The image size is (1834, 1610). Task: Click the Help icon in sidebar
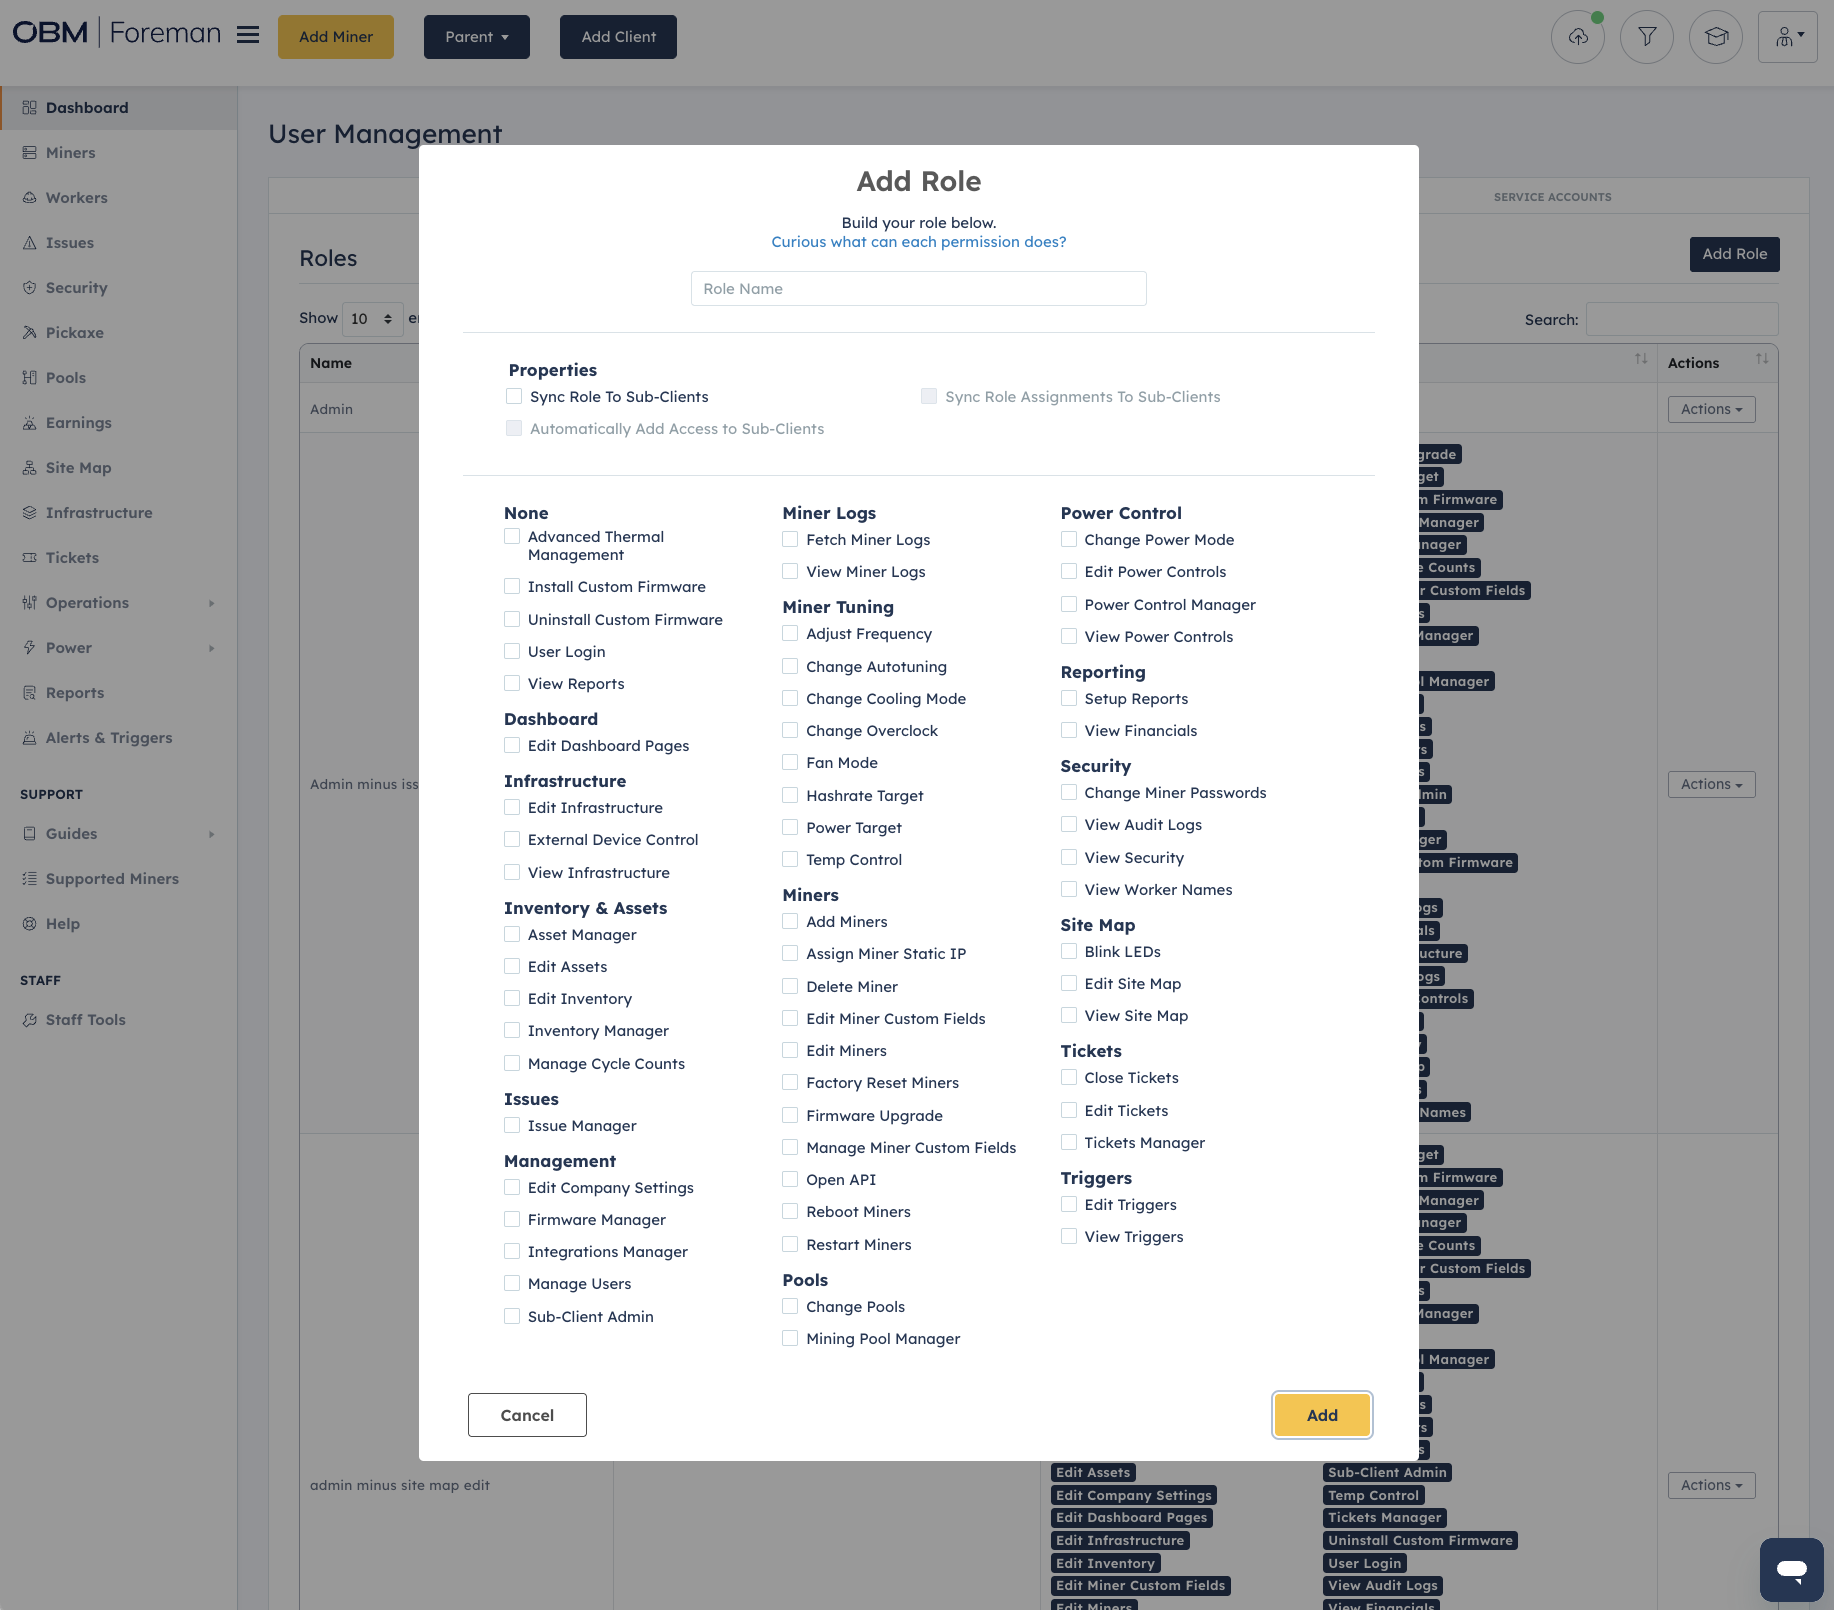click(29, 924)
